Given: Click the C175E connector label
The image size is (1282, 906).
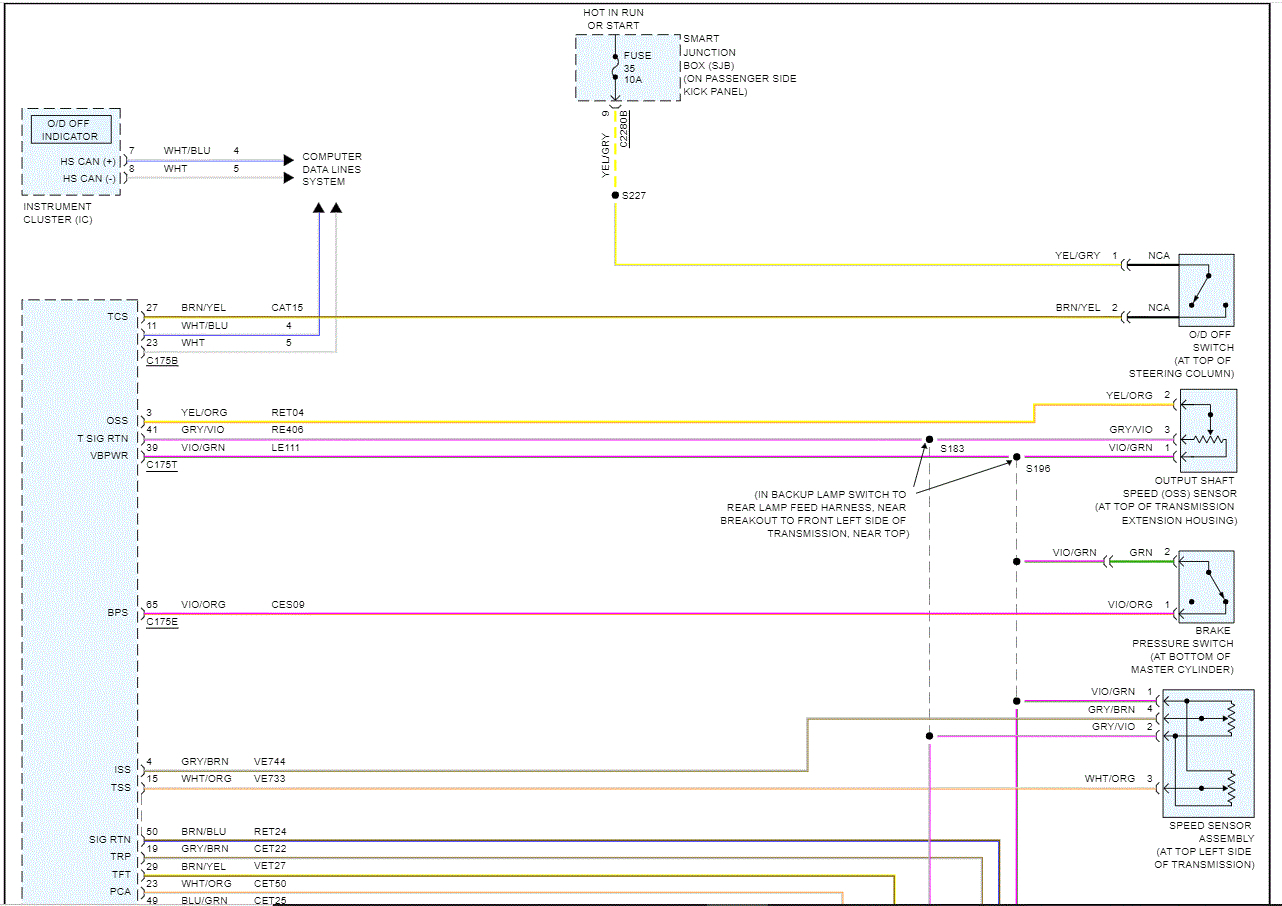Looking at the screenshot, I should coord(162,622).
